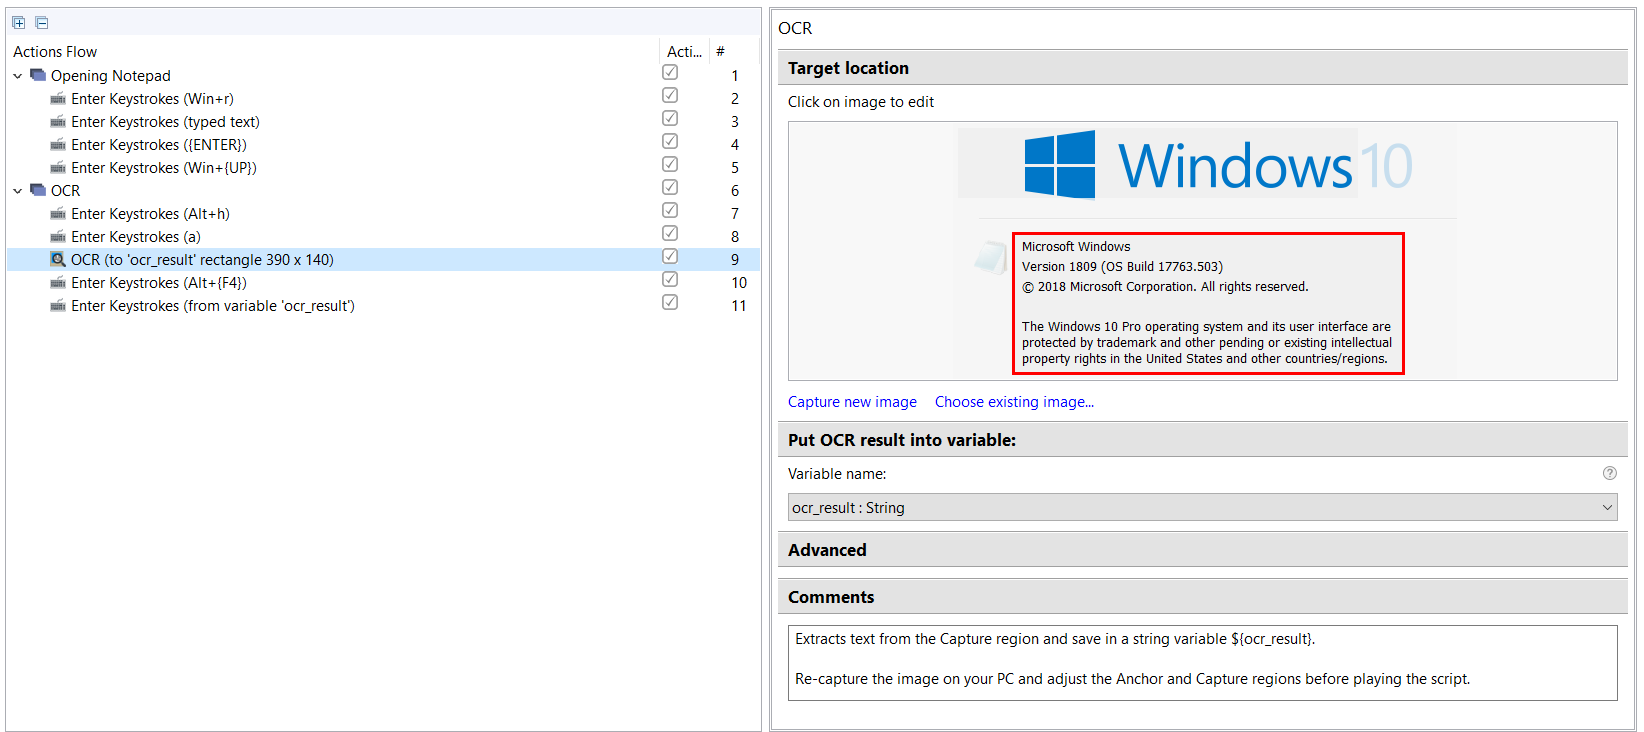Click the keyboard icon of the Win+{UP} row
The width and height of the screenshot is (1644, 732).
(58, 168)
